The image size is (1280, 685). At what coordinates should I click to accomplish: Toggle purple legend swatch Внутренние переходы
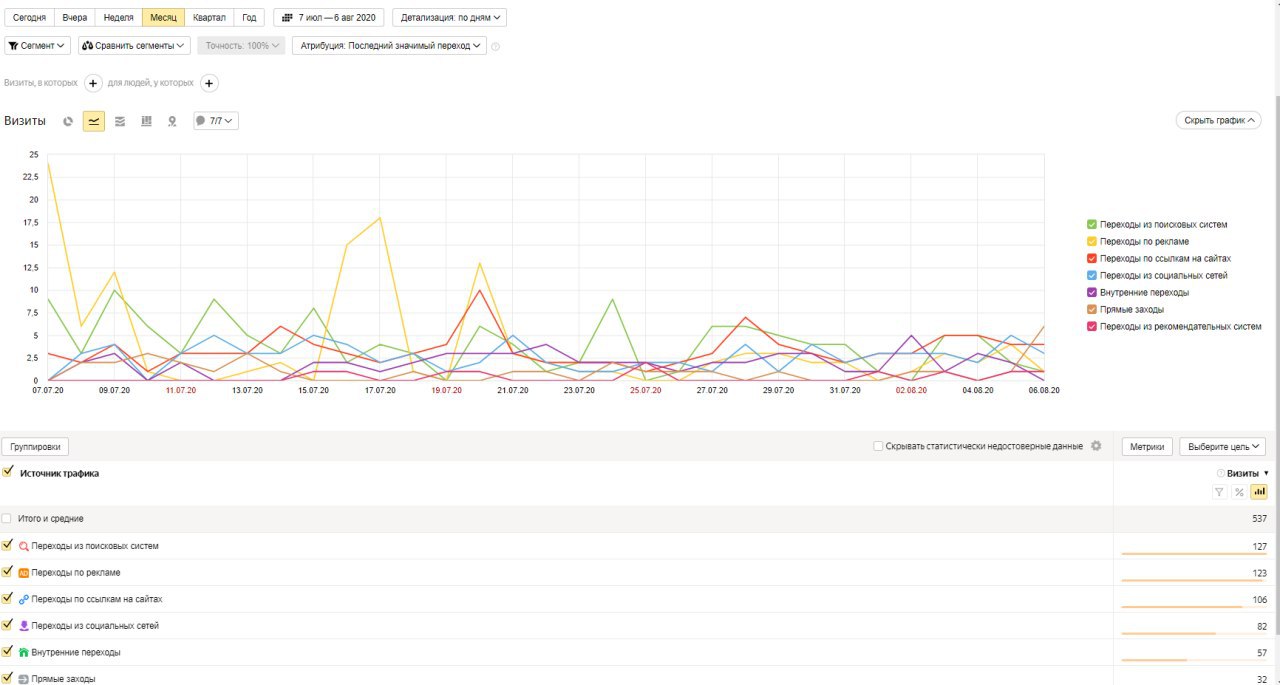[1092, 292]
